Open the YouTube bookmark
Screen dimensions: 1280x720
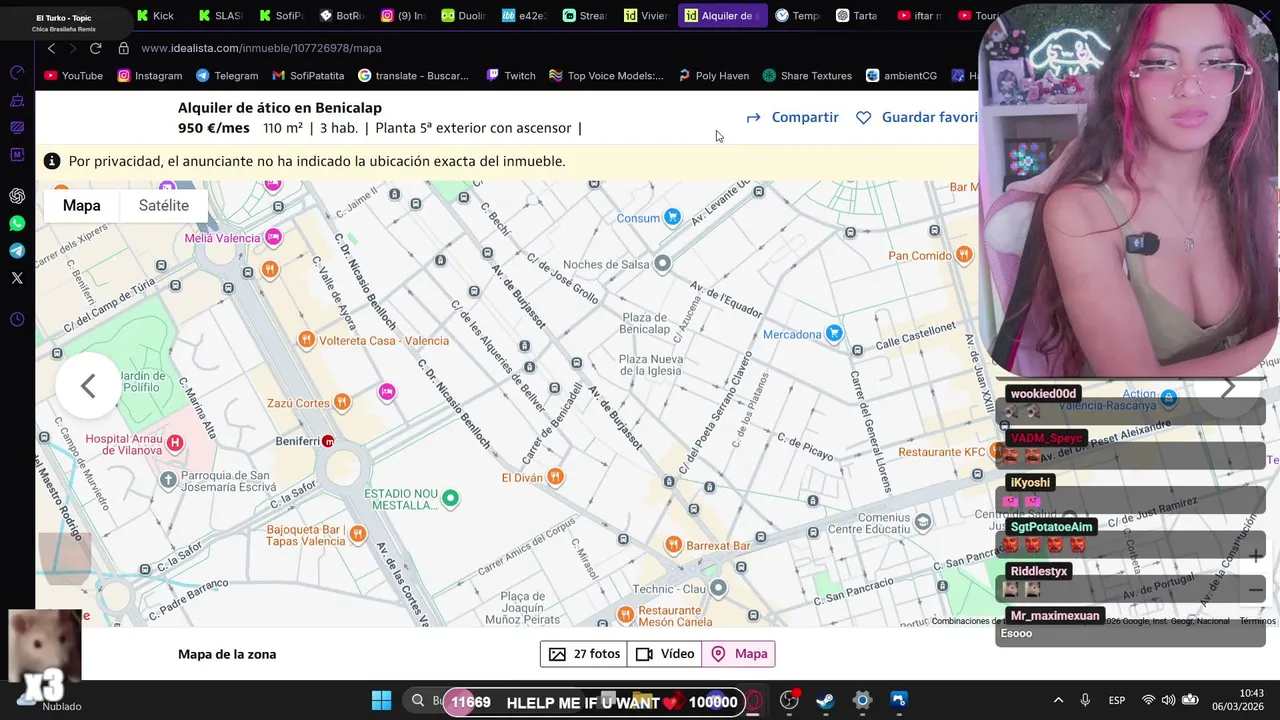pyautogui.click(x=74, y=76)
